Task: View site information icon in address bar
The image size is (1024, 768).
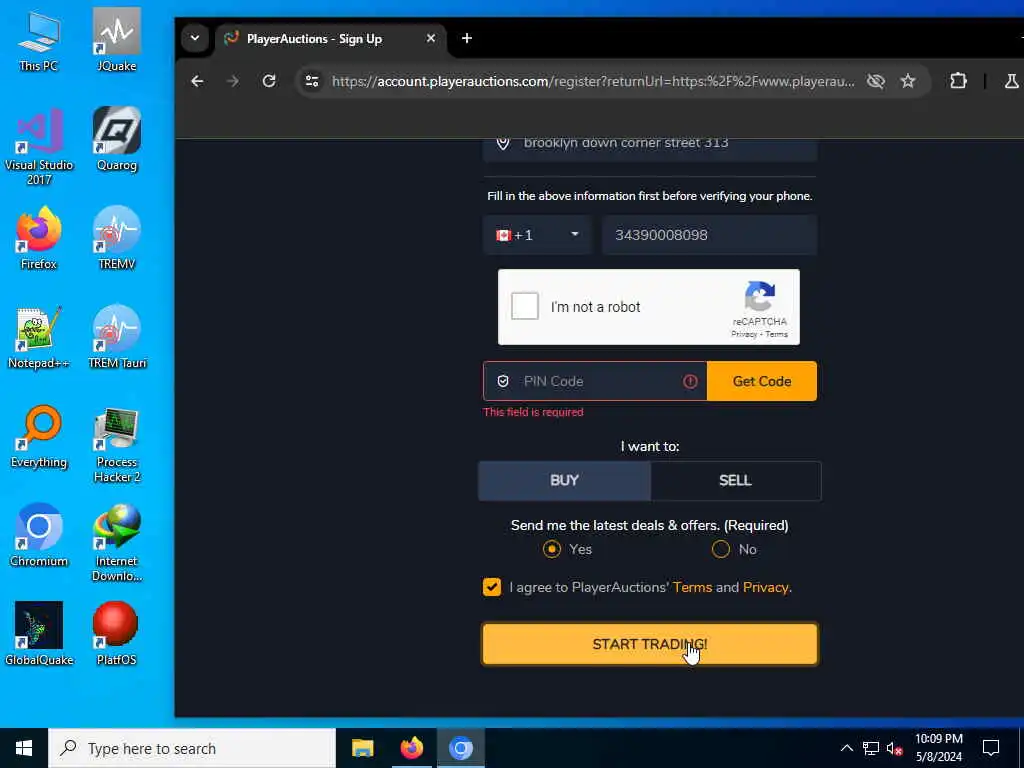Action: [312, 81]
